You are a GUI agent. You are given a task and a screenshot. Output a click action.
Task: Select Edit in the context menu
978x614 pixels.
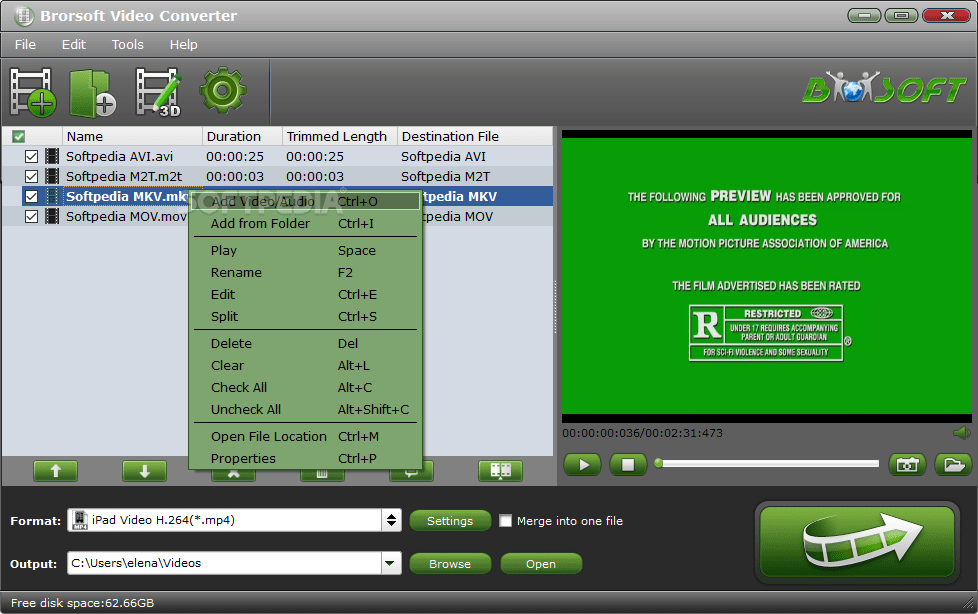[x=305, y=294]
